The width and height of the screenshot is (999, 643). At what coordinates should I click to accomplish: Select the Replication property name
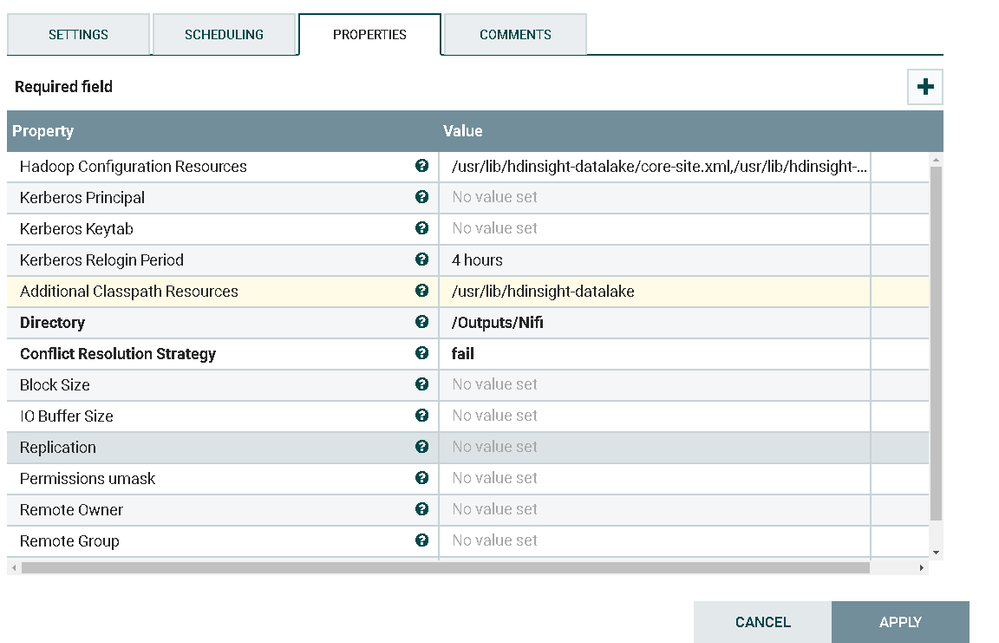point(58,447)
